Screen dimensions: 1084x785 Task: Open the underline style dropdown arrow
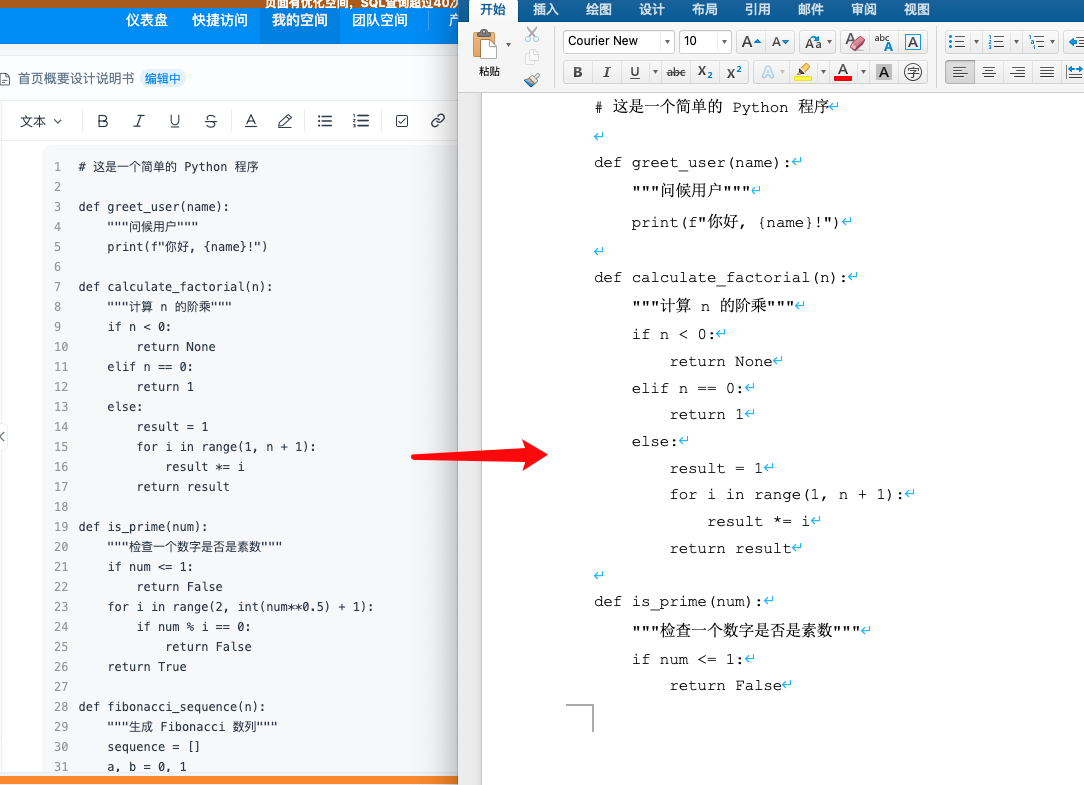click(x=655, y=72)
